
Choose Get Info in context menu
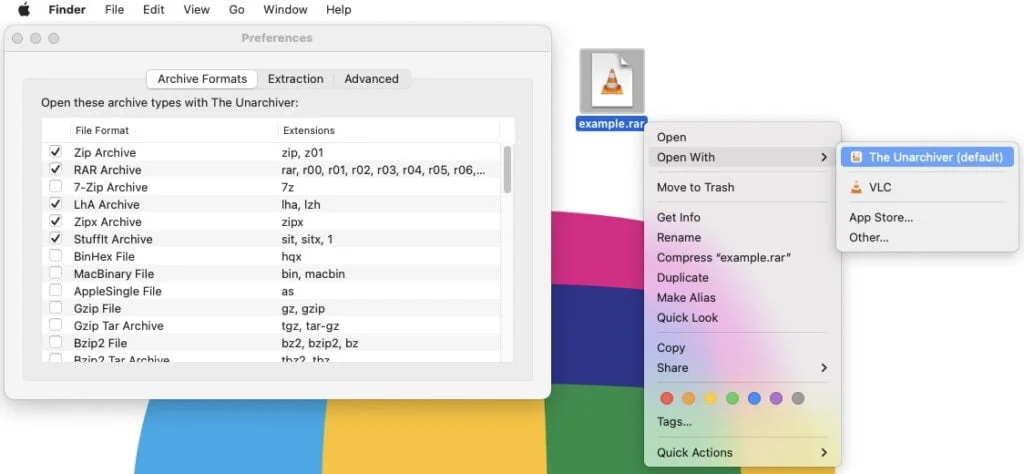coord(679,217)
